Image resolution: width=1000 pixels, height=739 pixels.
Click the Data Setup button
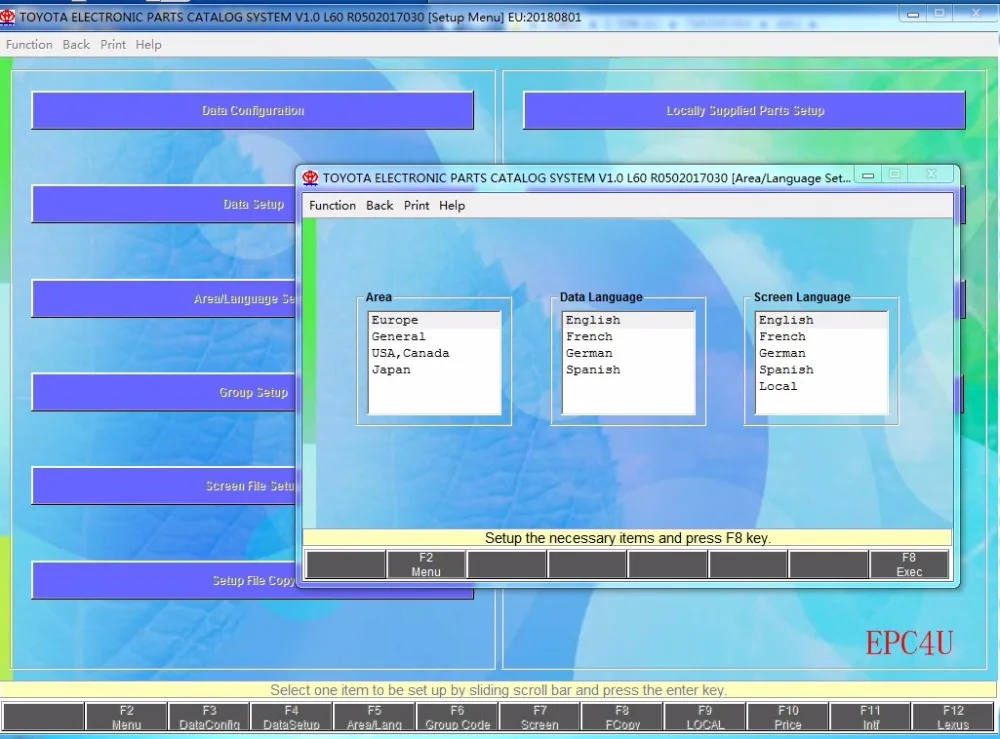tap(164, 204)
